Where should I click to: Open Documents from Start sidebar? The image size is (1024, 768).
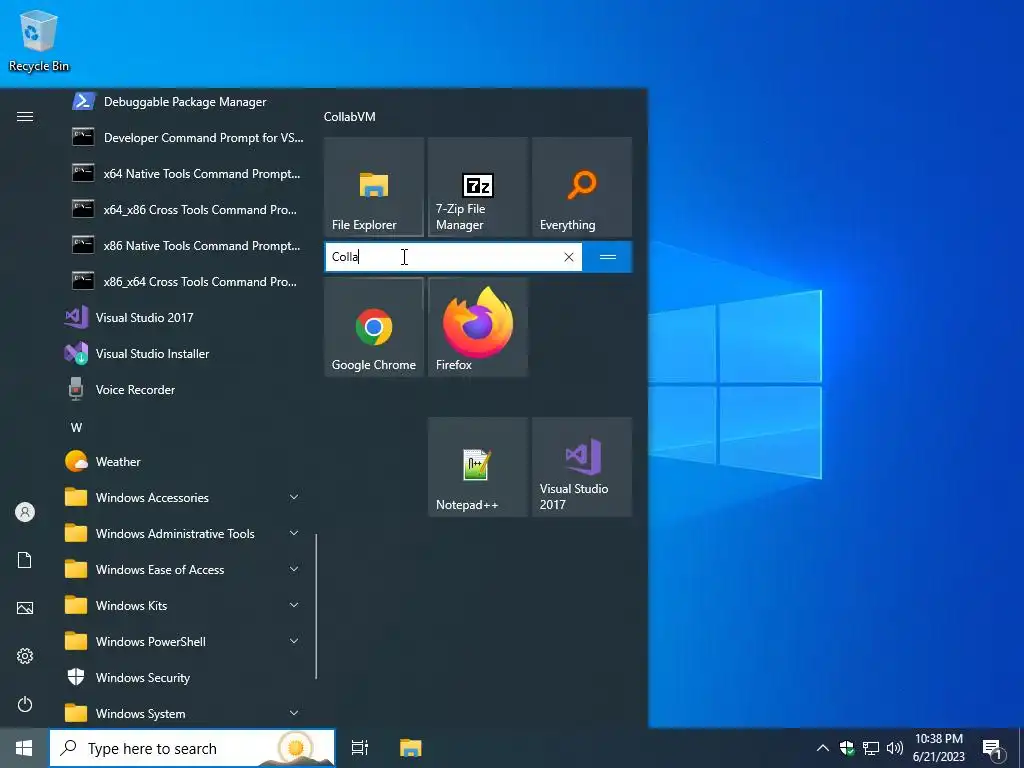click(25, 560)
